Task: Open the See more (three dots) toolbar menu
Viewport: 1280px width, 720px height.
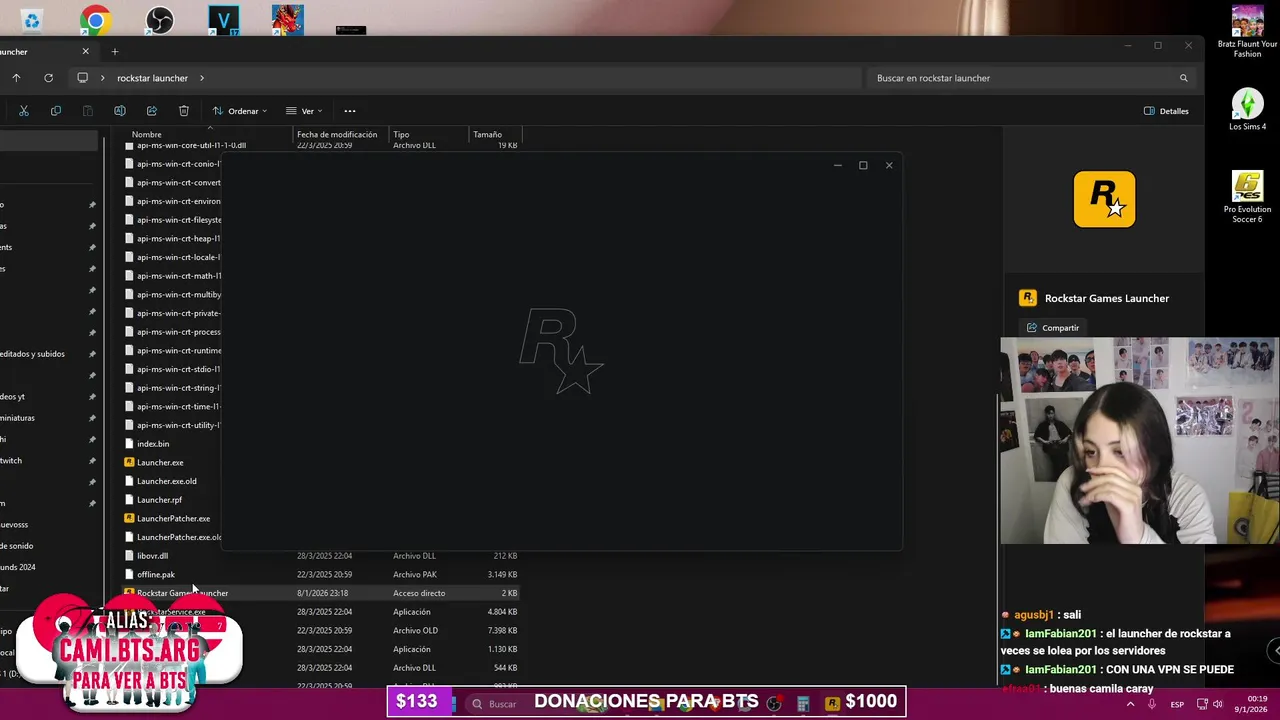Action: coord(350,111)
